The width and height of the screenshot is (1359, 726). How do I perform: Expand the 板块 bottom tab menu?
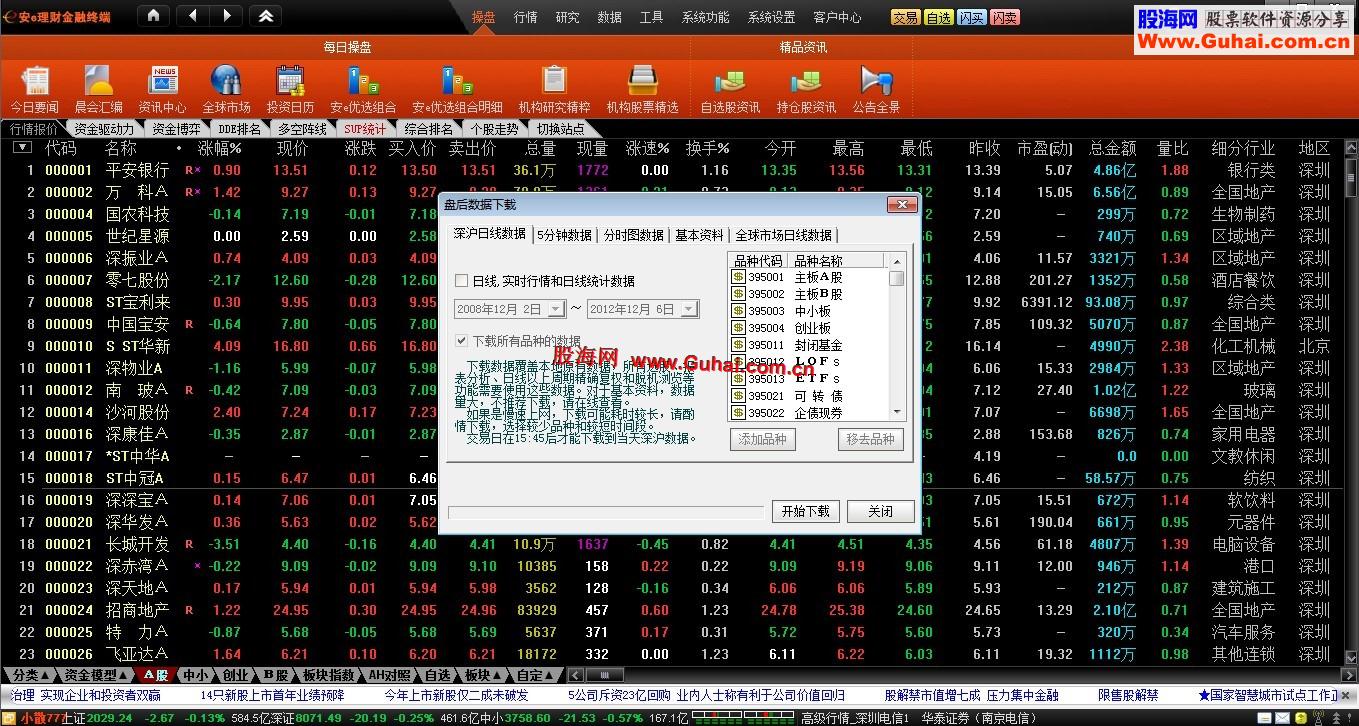click(483, 675)
